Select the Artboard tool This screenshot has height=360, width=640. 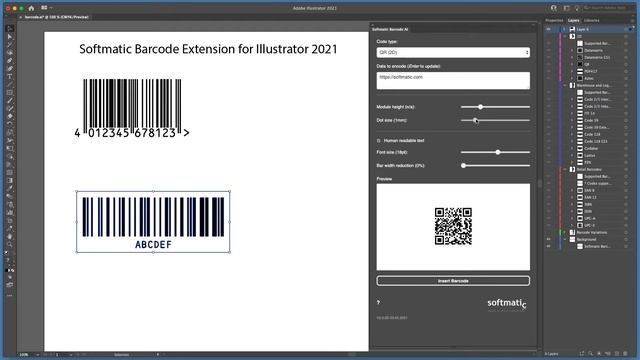pos(10,220)
